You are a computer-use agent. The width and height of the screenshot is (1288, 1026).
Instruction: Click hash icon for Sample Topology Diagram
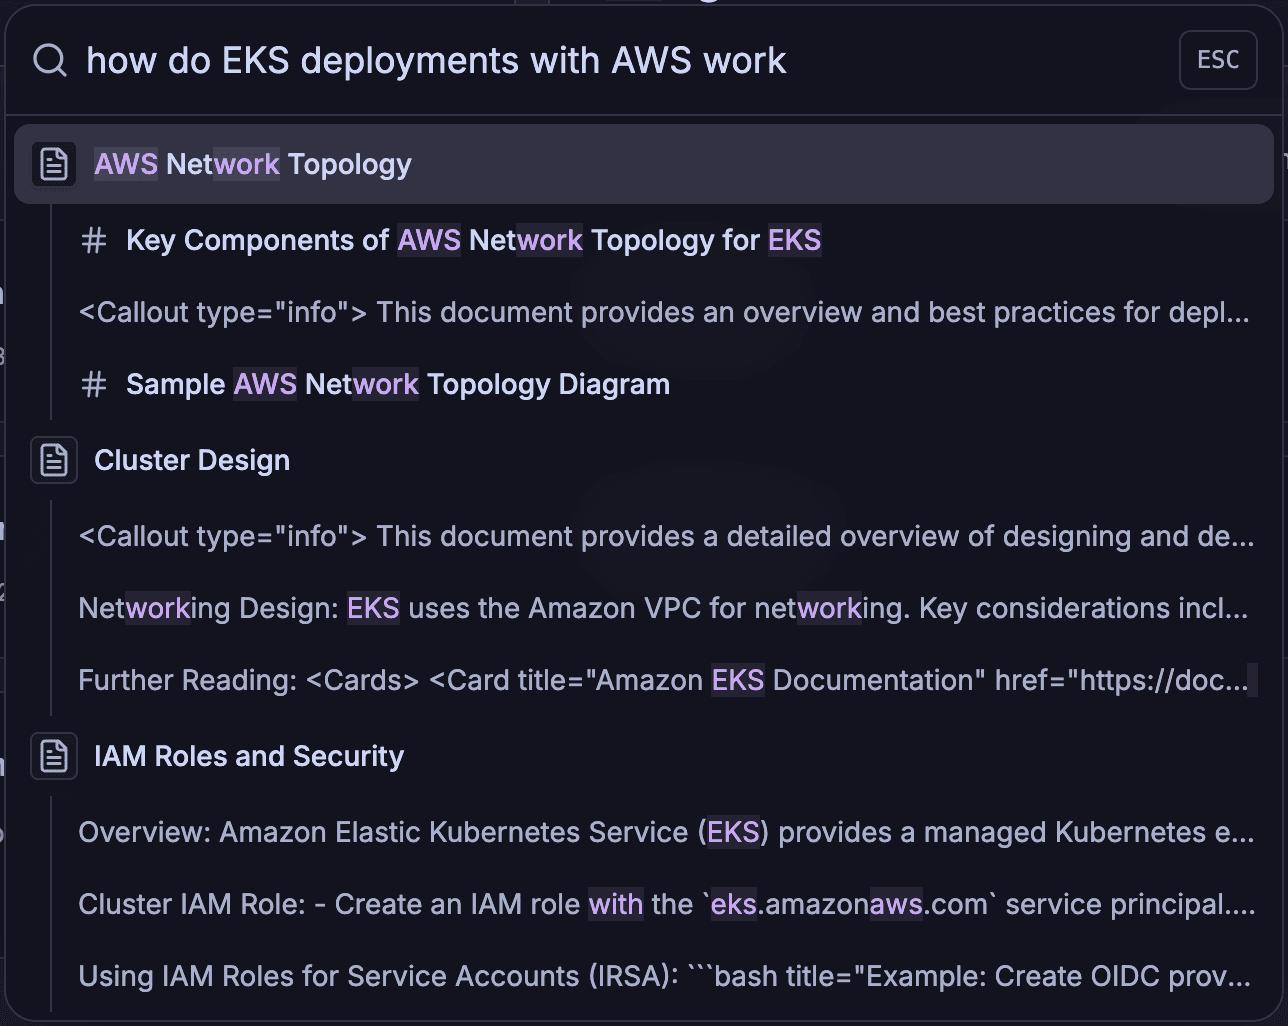[x=94, y=384]
